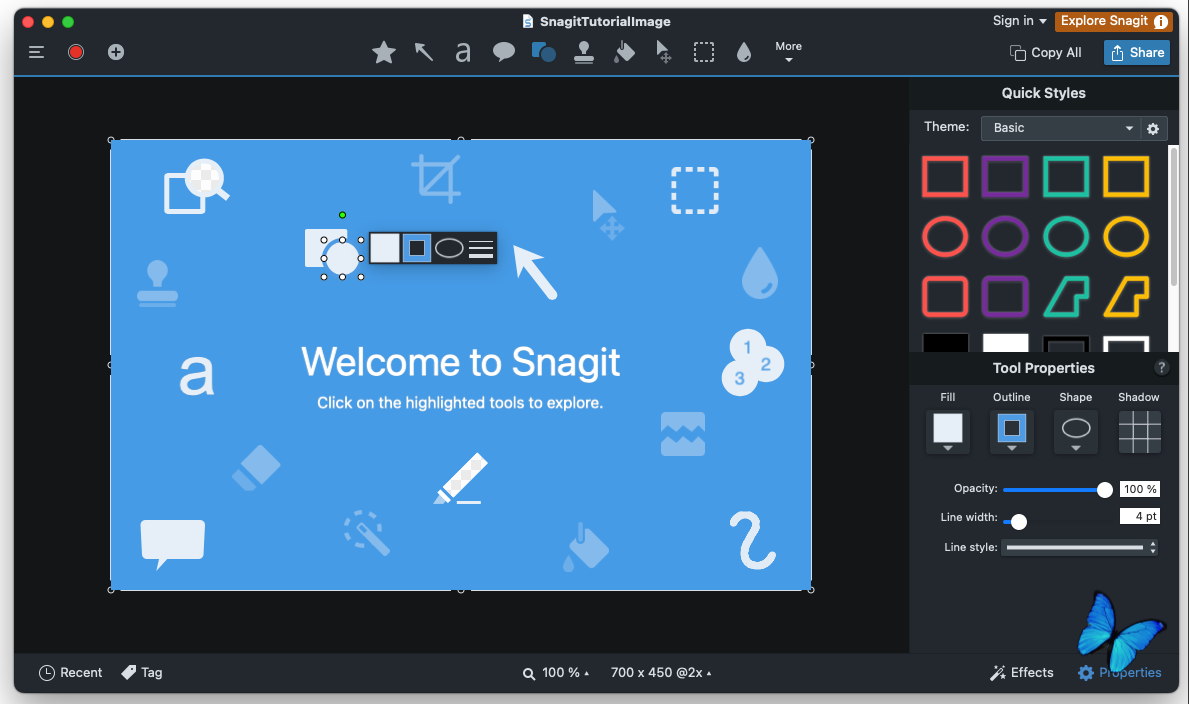The width and height of the screenshot is (1189, 704).
Task: Click the large letter a icon on the canvas
Action: 196,376
